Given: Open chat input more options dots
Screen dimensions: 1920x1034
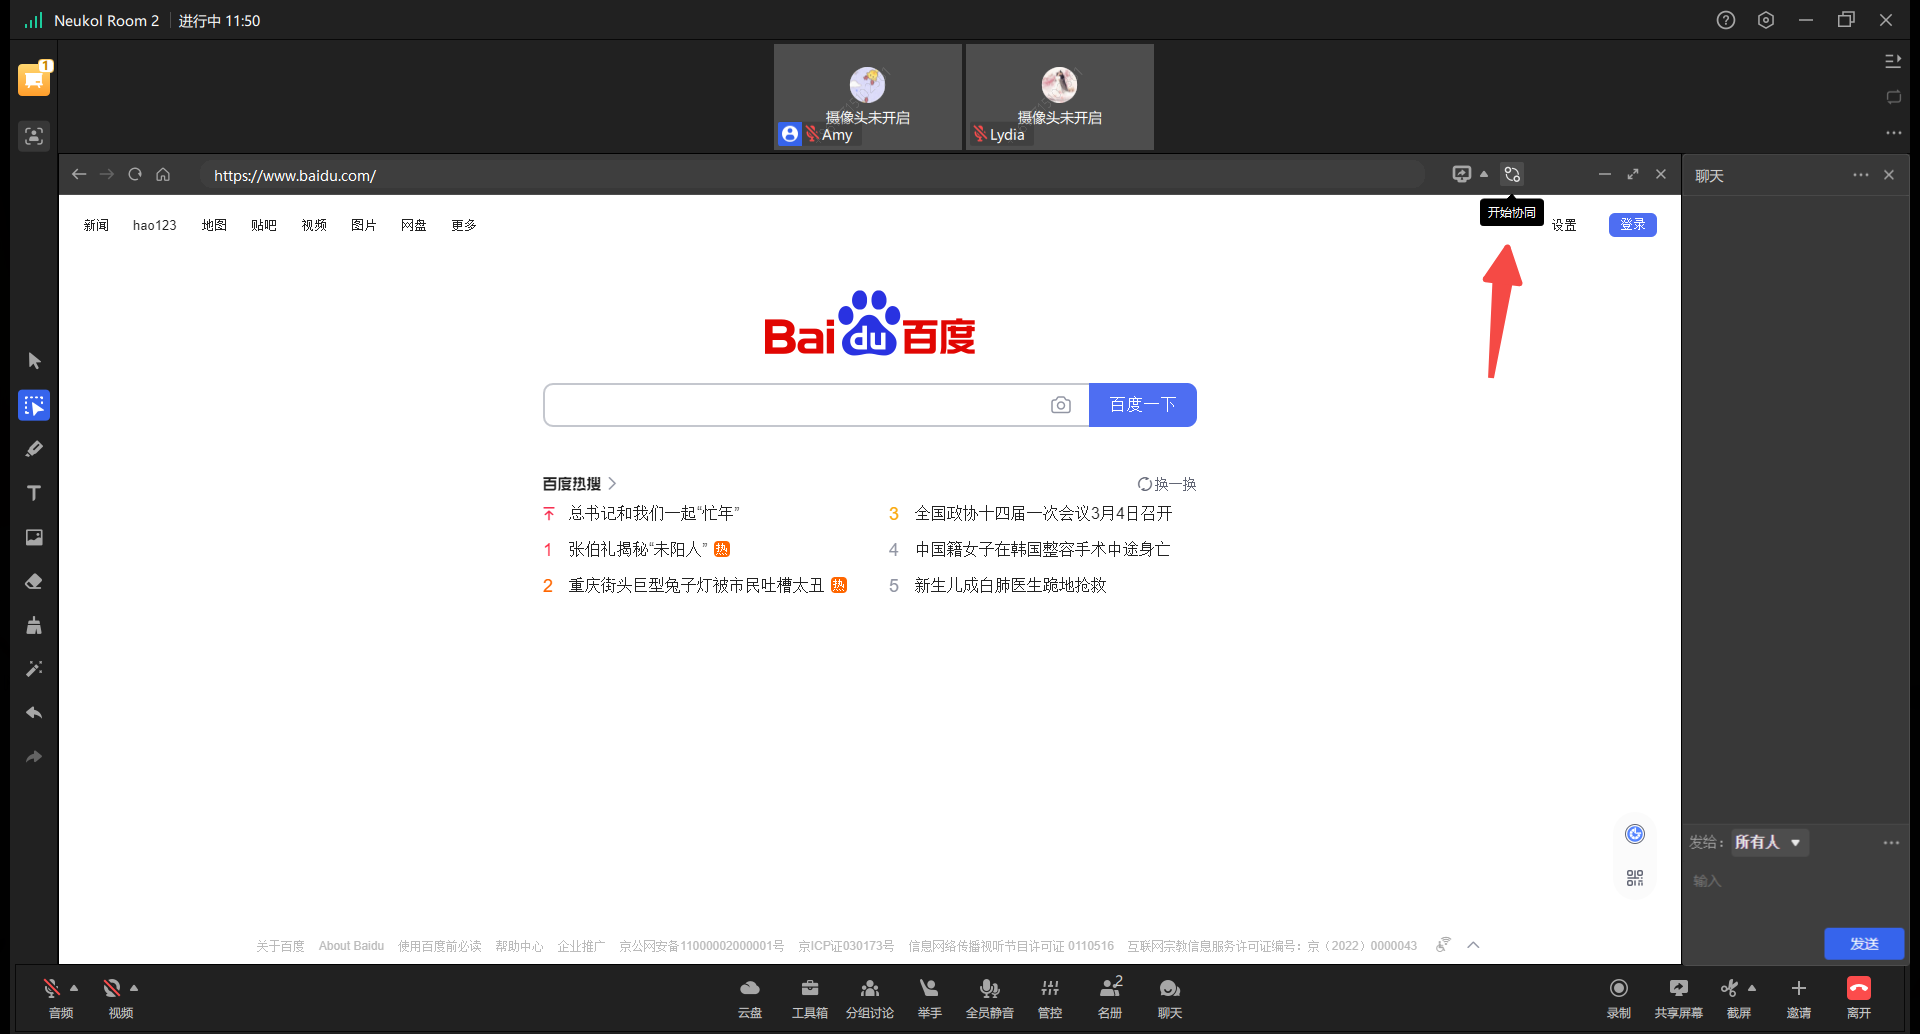Looking at the screenshot, I should [x=1891, y=843].
